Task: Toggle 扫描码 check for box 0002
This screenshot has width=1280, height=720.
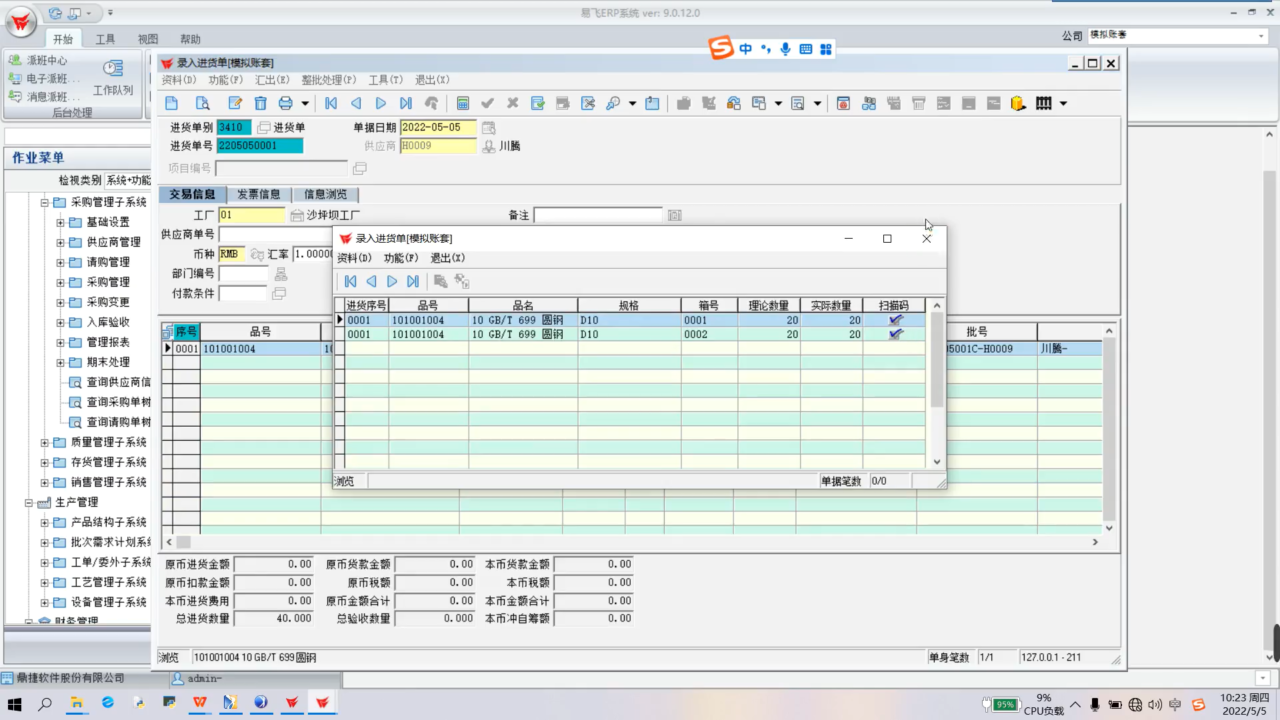Action: click(x=895, y=334)
